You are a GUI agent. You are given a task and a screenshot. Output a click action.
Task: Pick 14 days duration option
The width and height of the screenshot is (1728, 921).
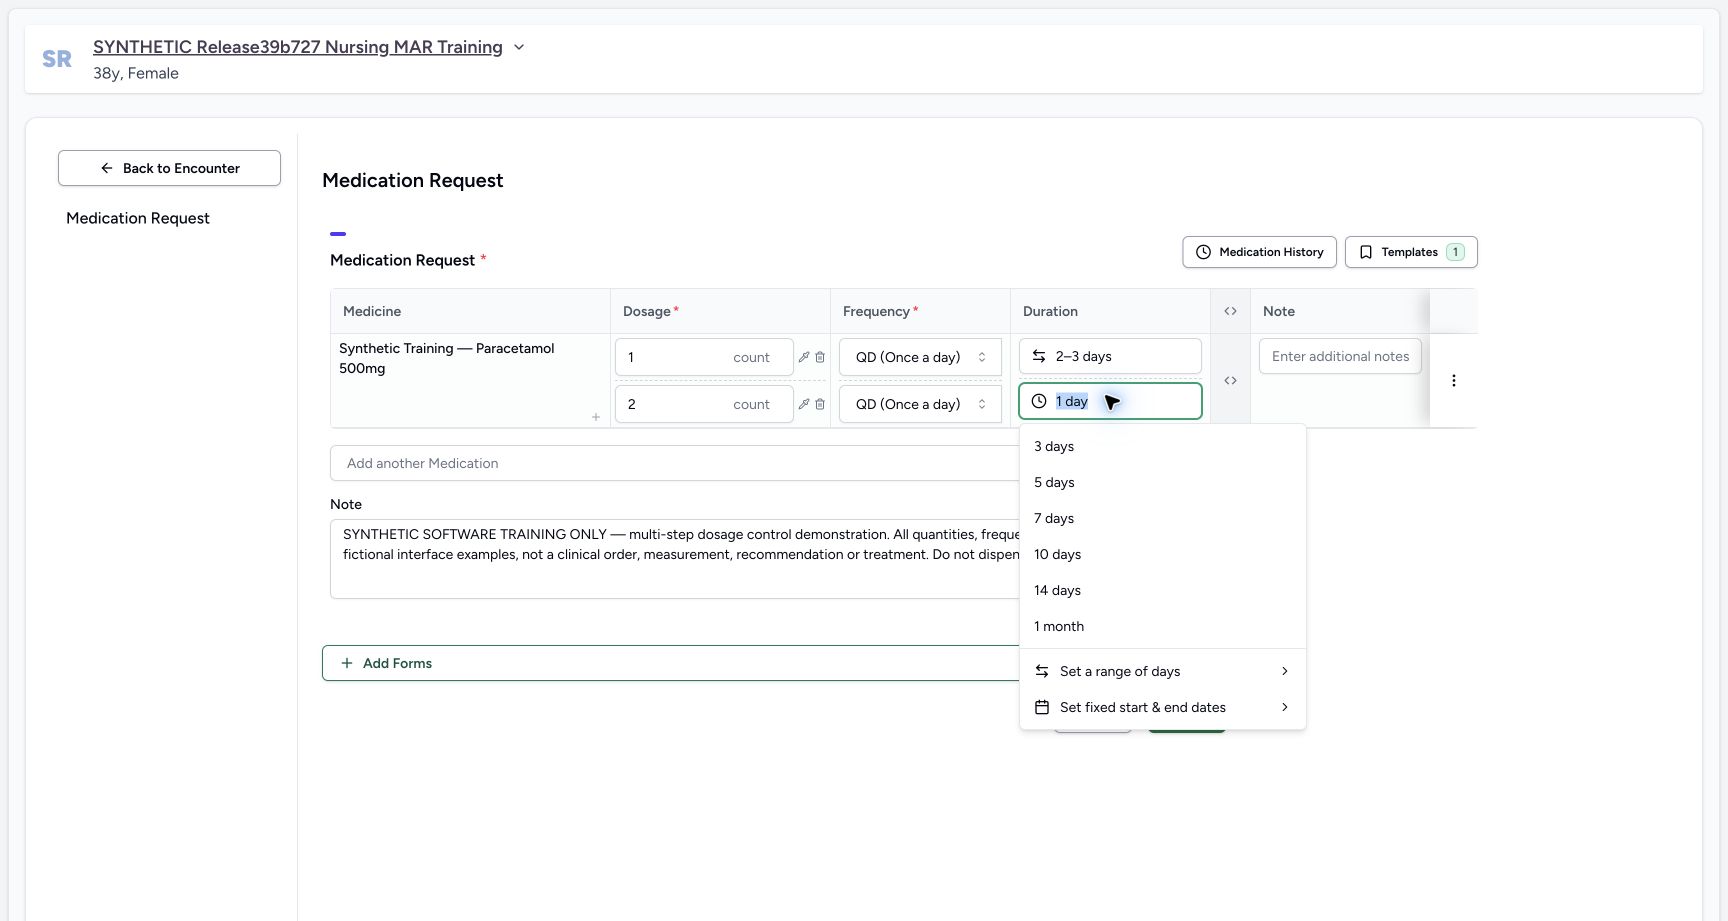(1162, 590)
